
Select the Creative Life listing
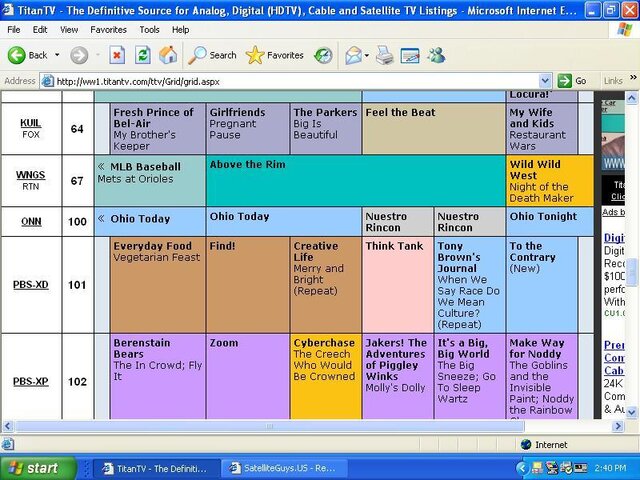[x=326, y=284]
